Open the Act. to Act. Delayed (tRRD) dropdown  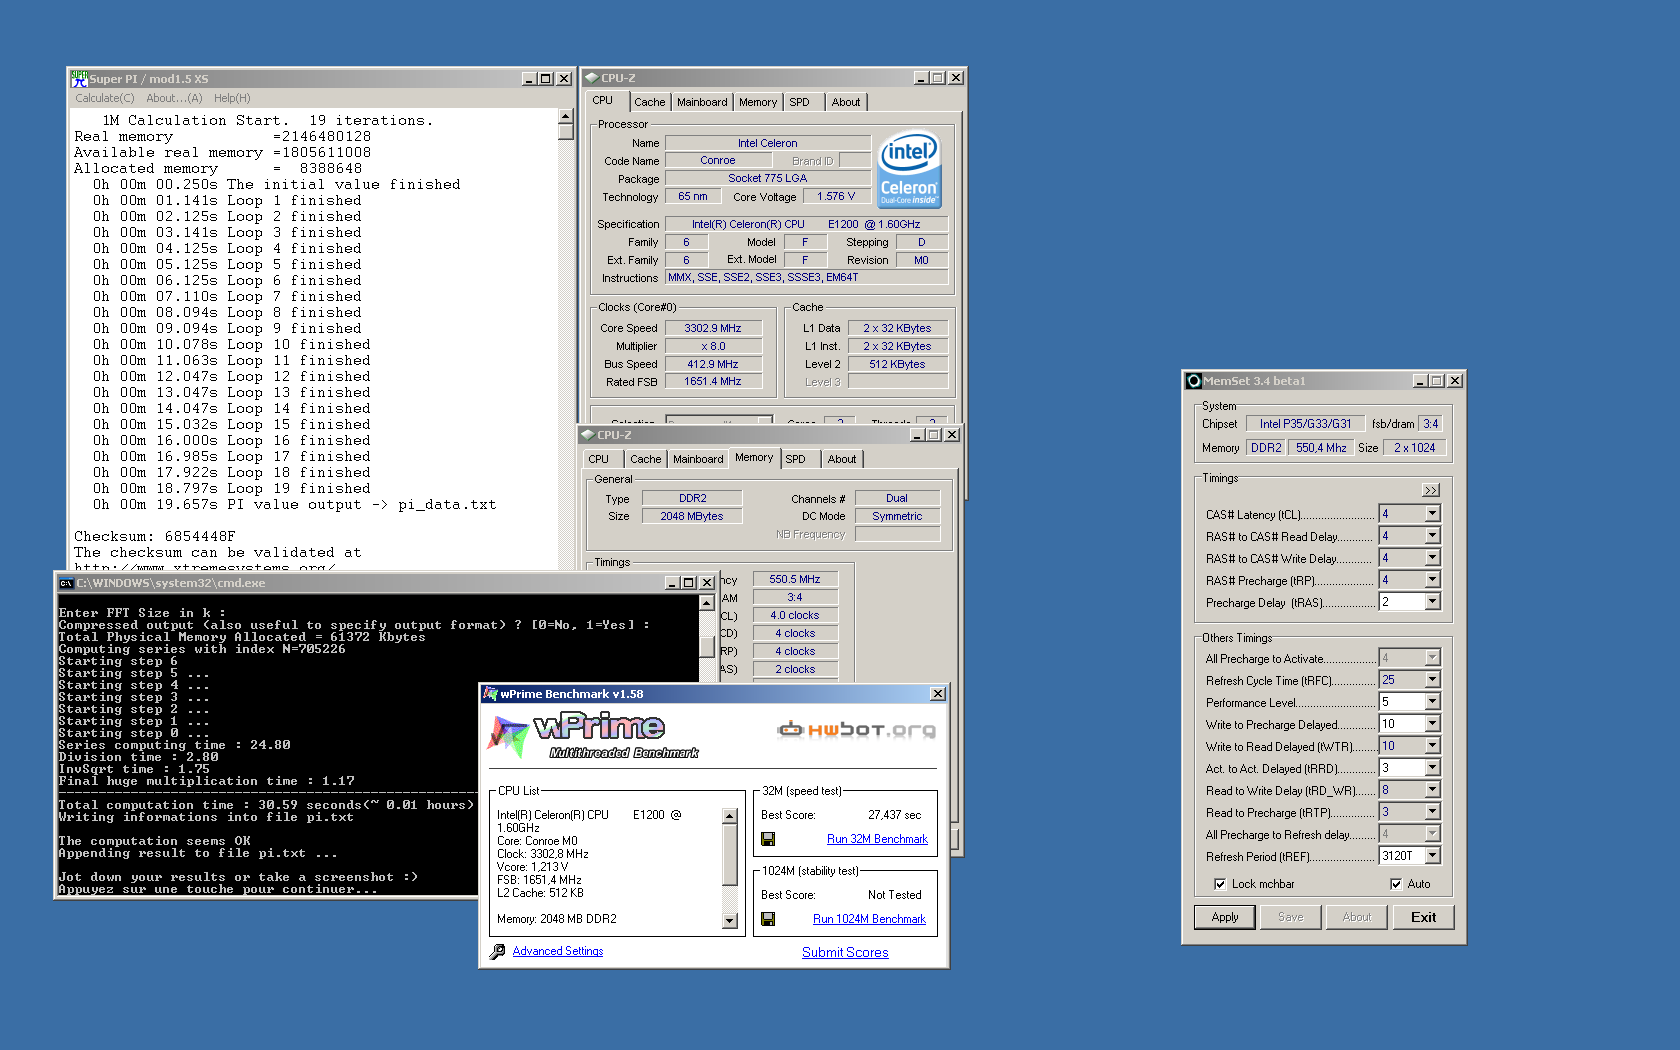(1432, 768)
